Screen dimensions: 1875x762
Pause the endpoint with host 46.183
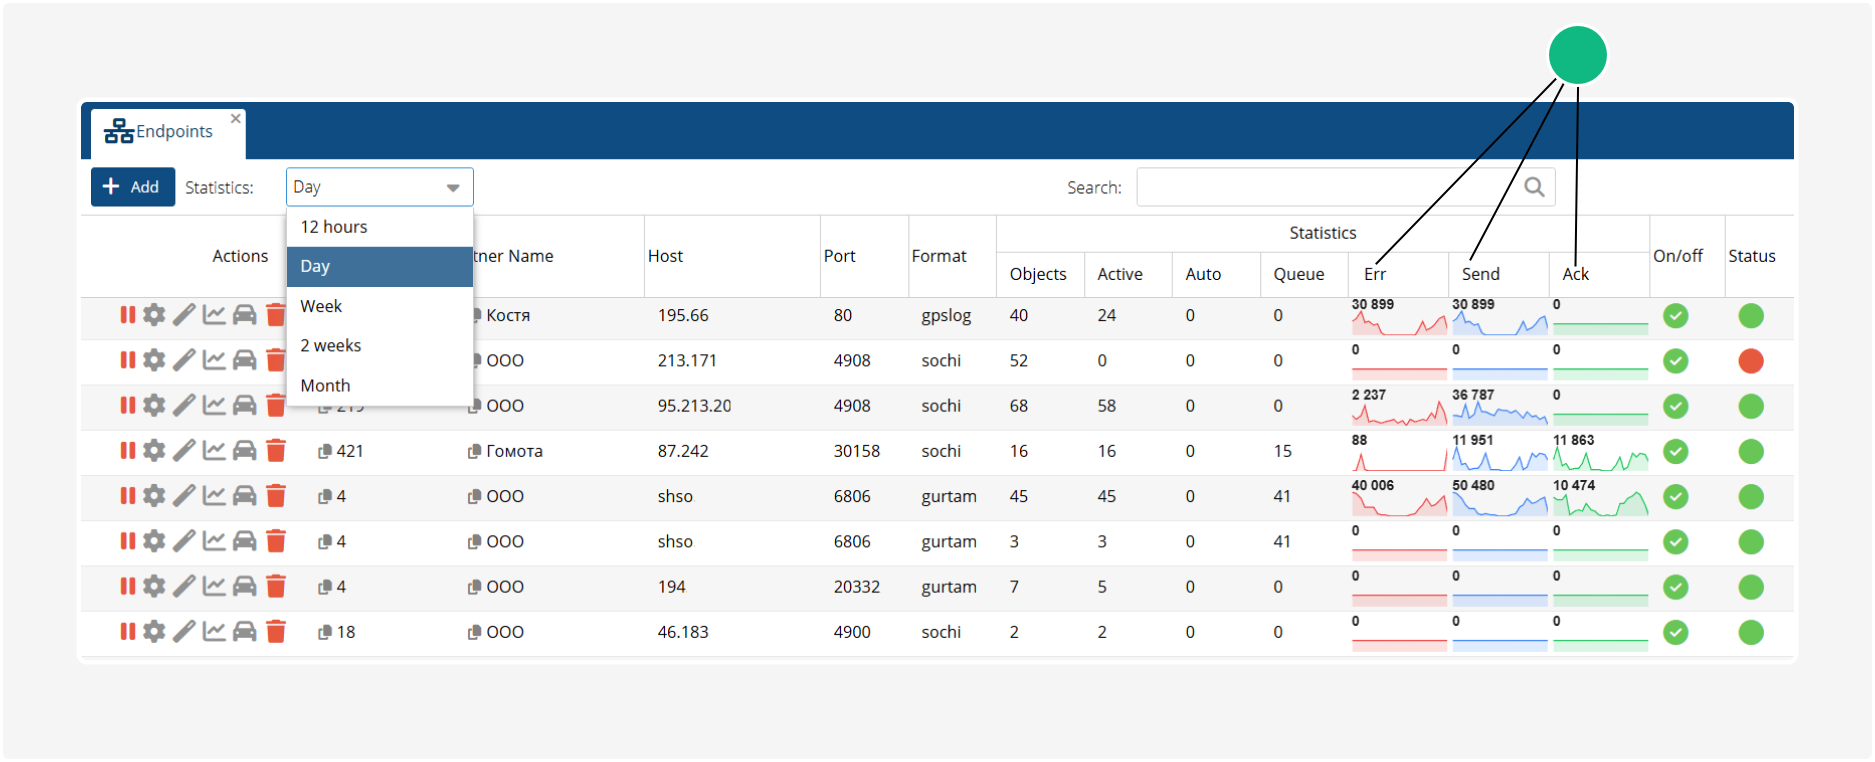[x=127, y=631]
